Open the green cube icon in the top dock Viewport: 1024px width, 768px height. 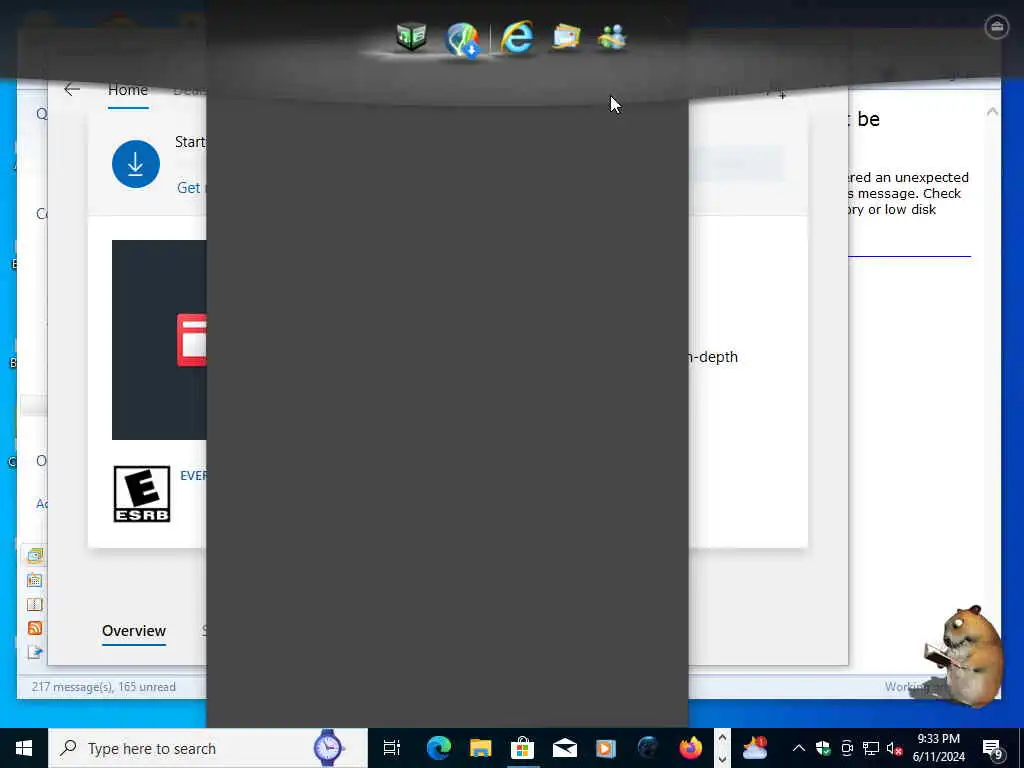click(x=411, y=37)
